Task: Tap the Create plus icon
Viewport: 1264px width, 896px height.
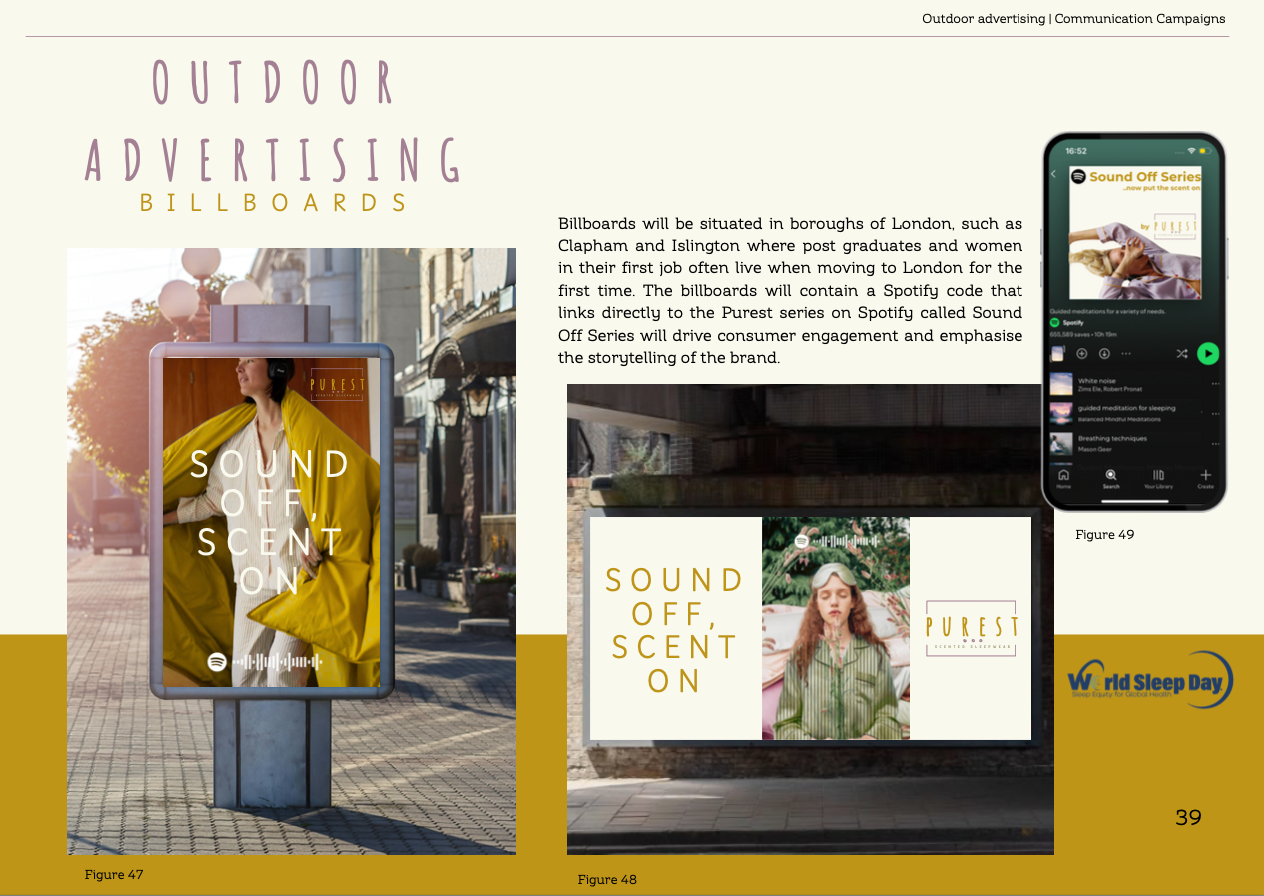Action: [x=1205, y=478]
